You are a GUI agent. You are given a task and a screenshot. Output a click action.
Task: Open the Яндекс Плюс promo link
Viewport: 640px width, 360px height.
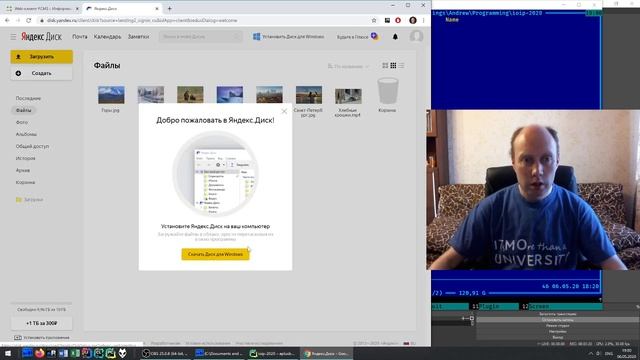pos(358,37)
